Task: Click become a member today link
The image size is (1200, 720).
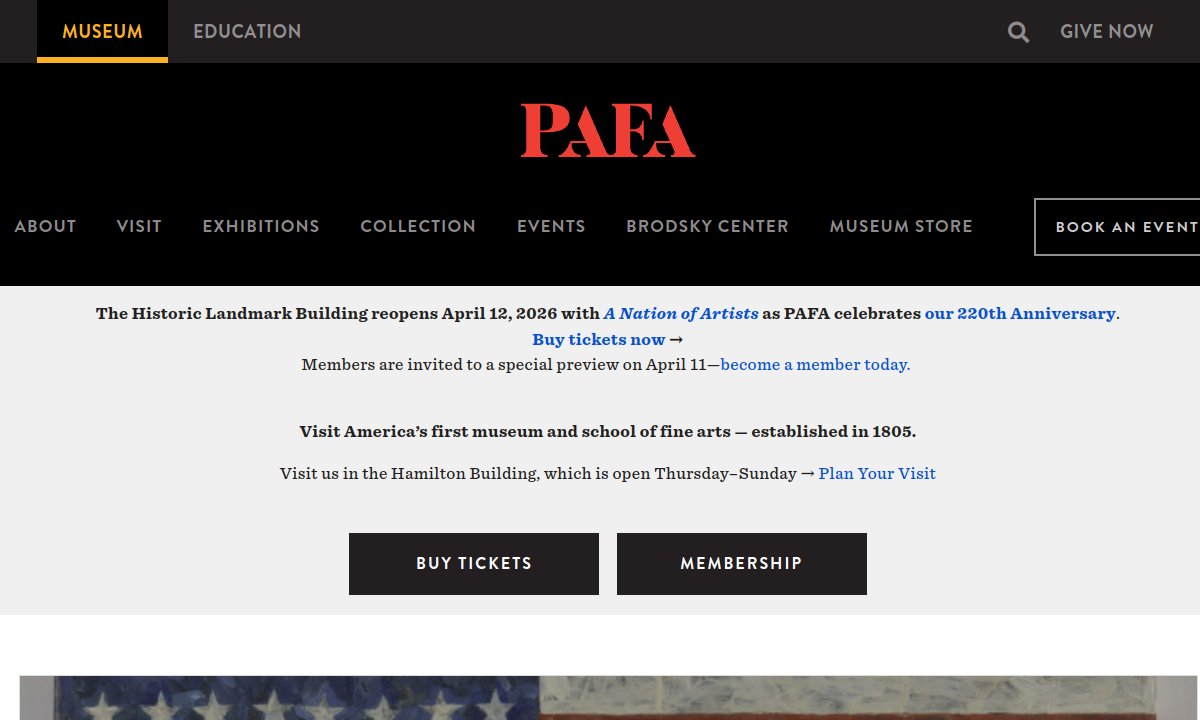Action: 815,364
